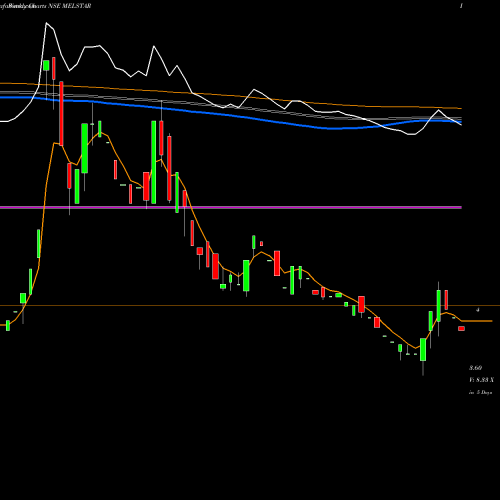This screenshot has height=500, width=500.
Task: Click the last red candle at chart end
Action: pos(461,329)
